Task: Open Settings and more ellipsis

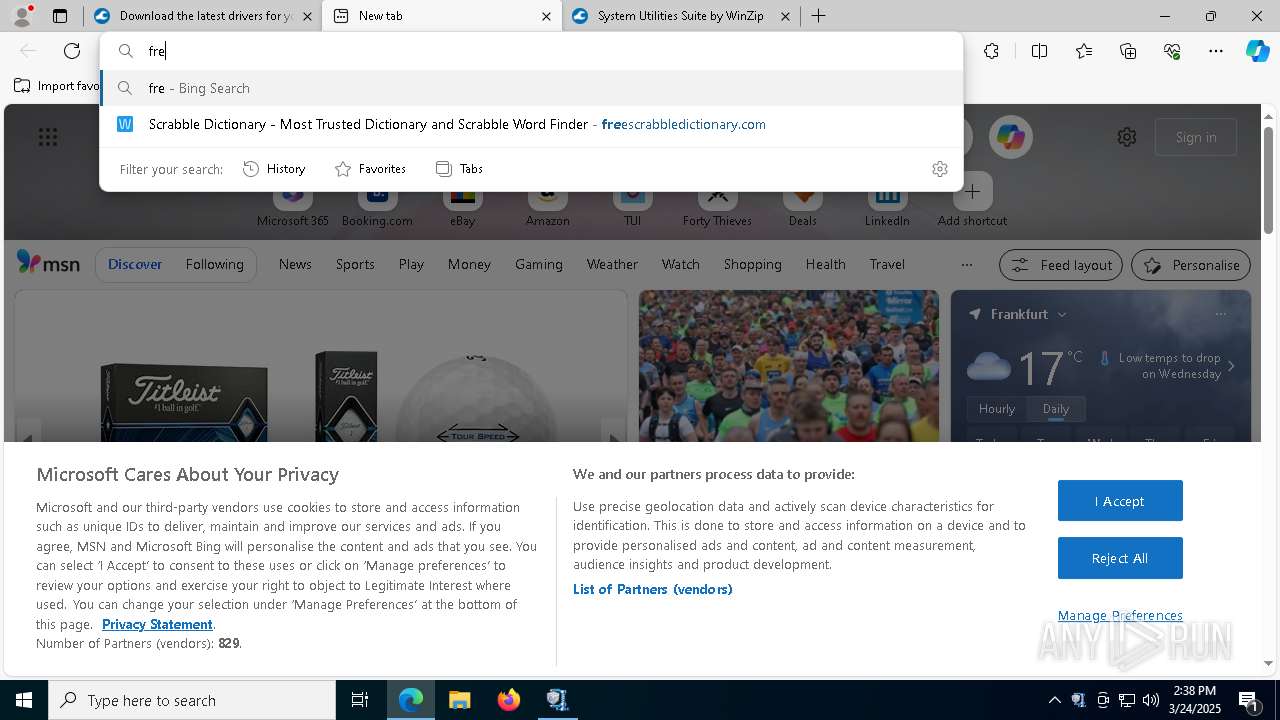Action: click(x=1216, y=51)
